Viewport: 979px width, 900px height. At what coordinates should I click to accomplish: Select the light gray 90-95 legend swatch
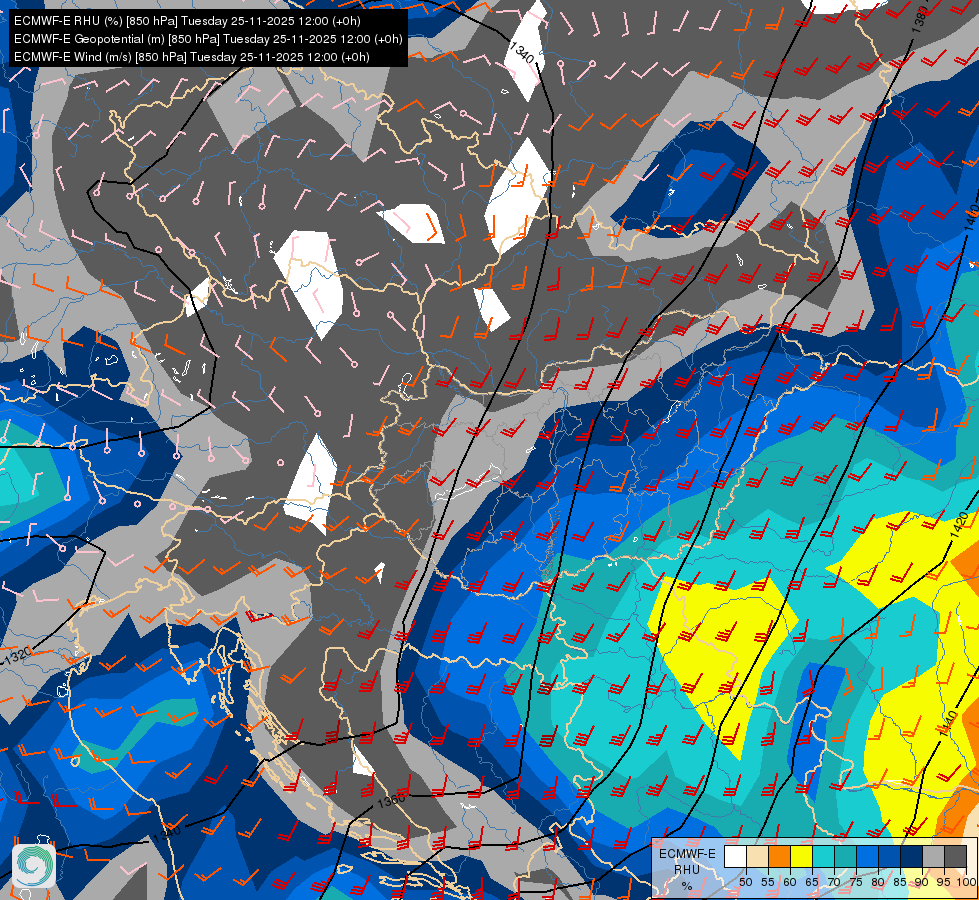[x=933, y=857]
